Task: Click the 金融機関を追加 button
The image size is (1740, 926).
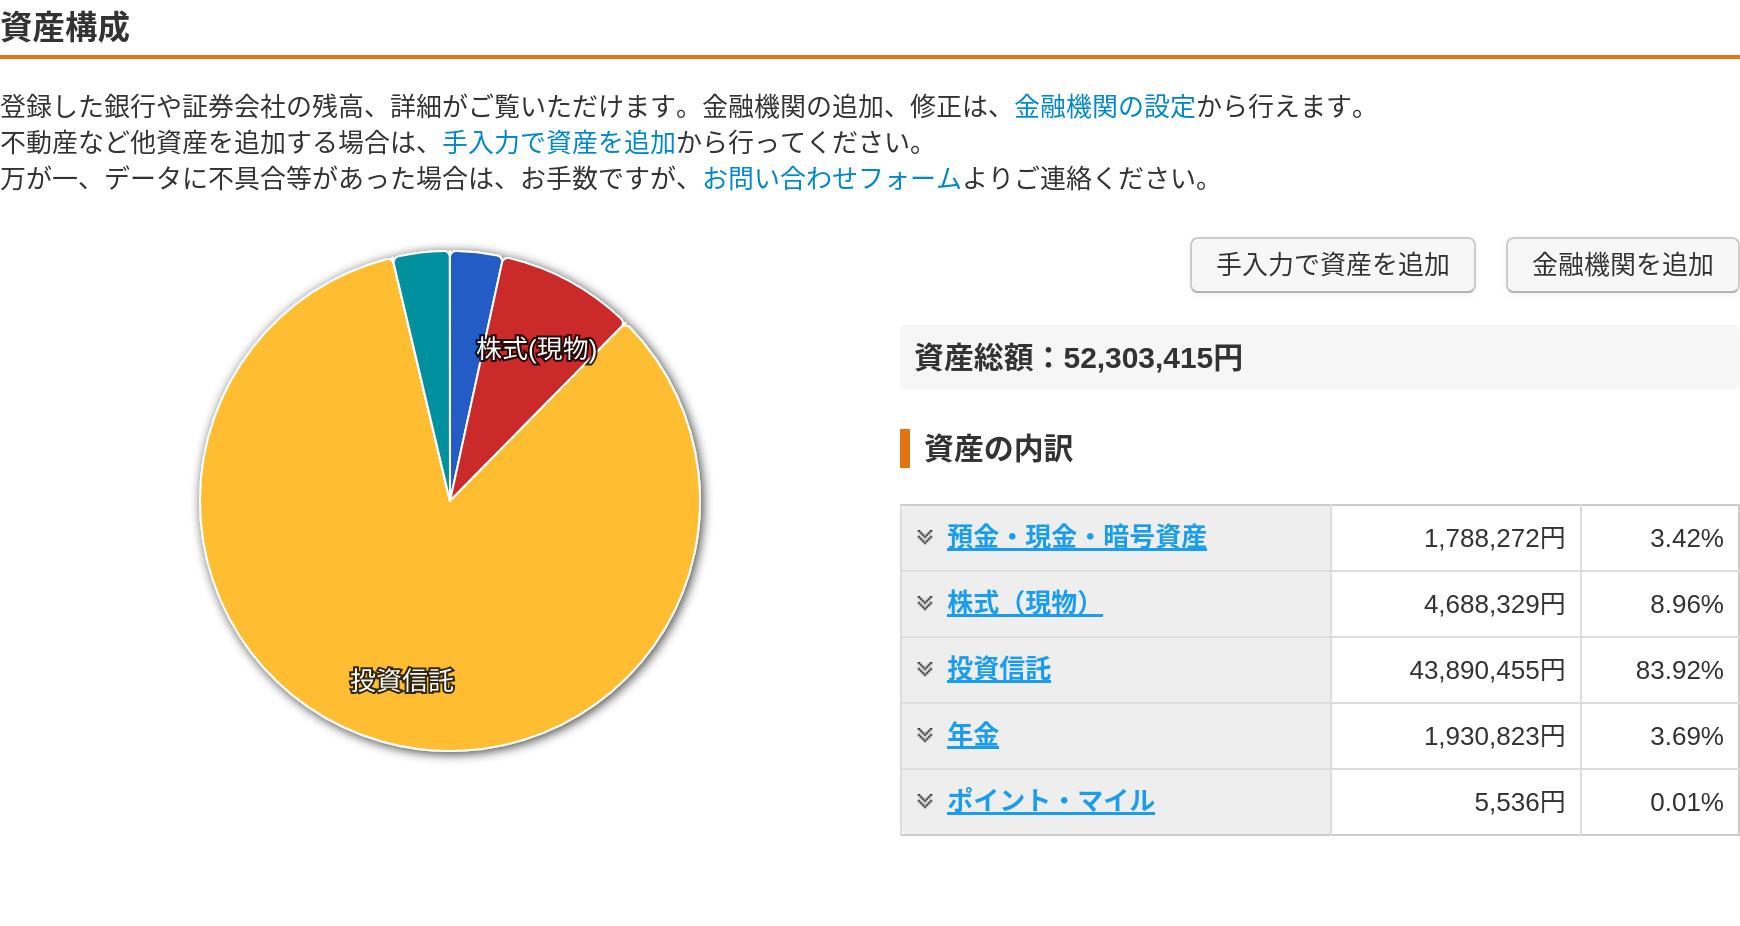Action: pos(1622,265)
